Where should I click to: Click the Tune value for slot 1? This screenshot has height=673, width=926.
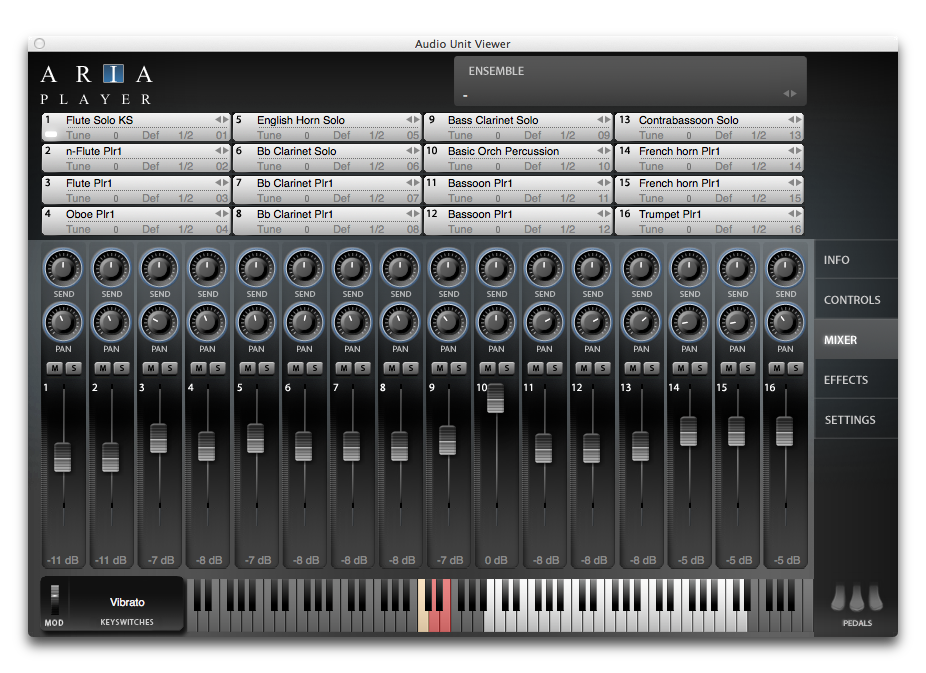pyautogui.click(x=116, y=135)
